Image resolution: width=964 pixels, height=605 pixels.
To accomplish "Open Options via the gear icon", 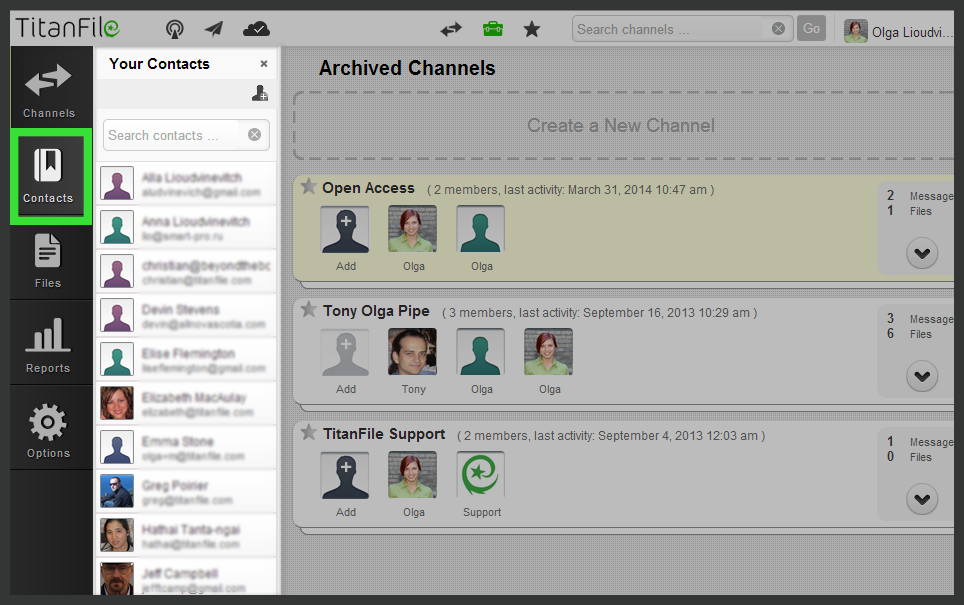I will pyautogui.click(x=50, y=428).
